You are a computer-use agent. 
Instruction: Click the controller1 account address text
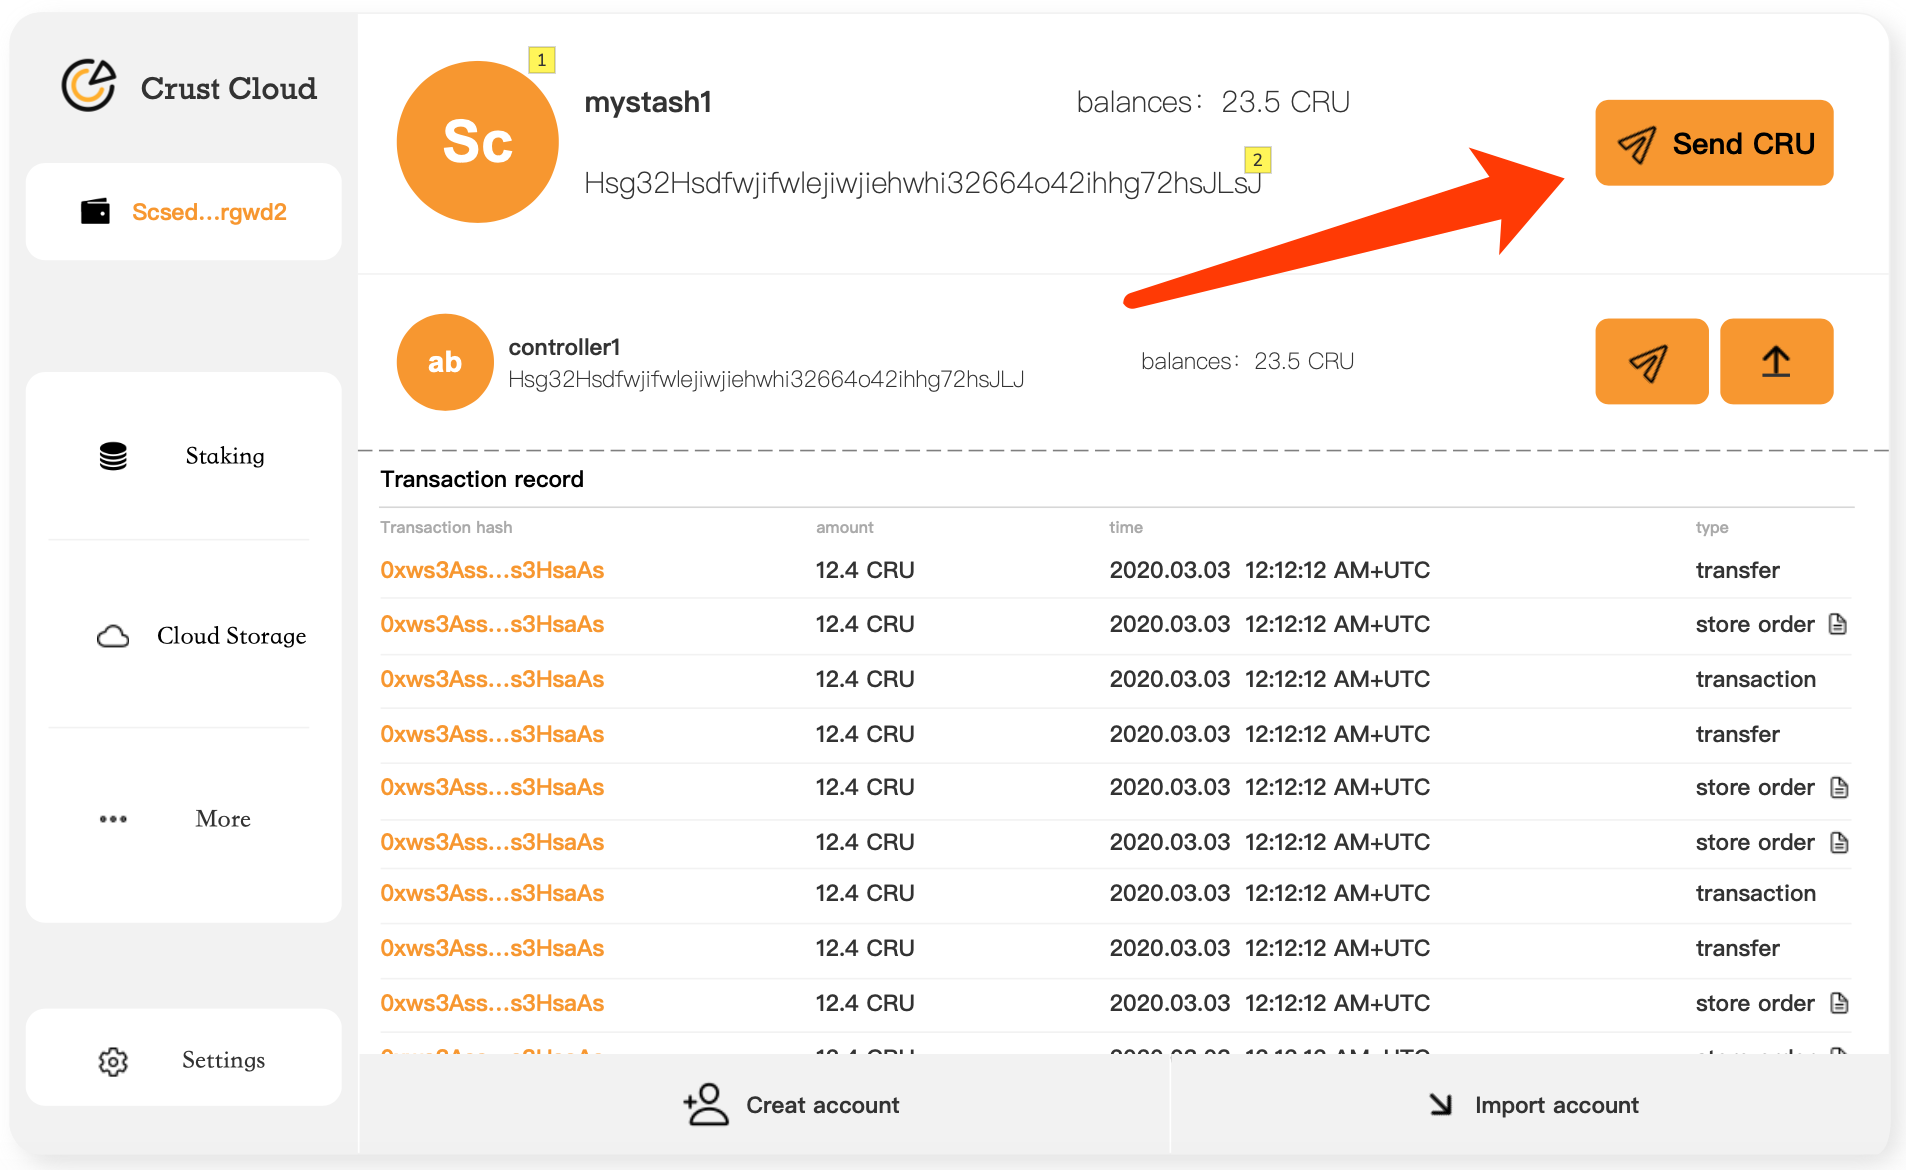click(x=765, y=380)
